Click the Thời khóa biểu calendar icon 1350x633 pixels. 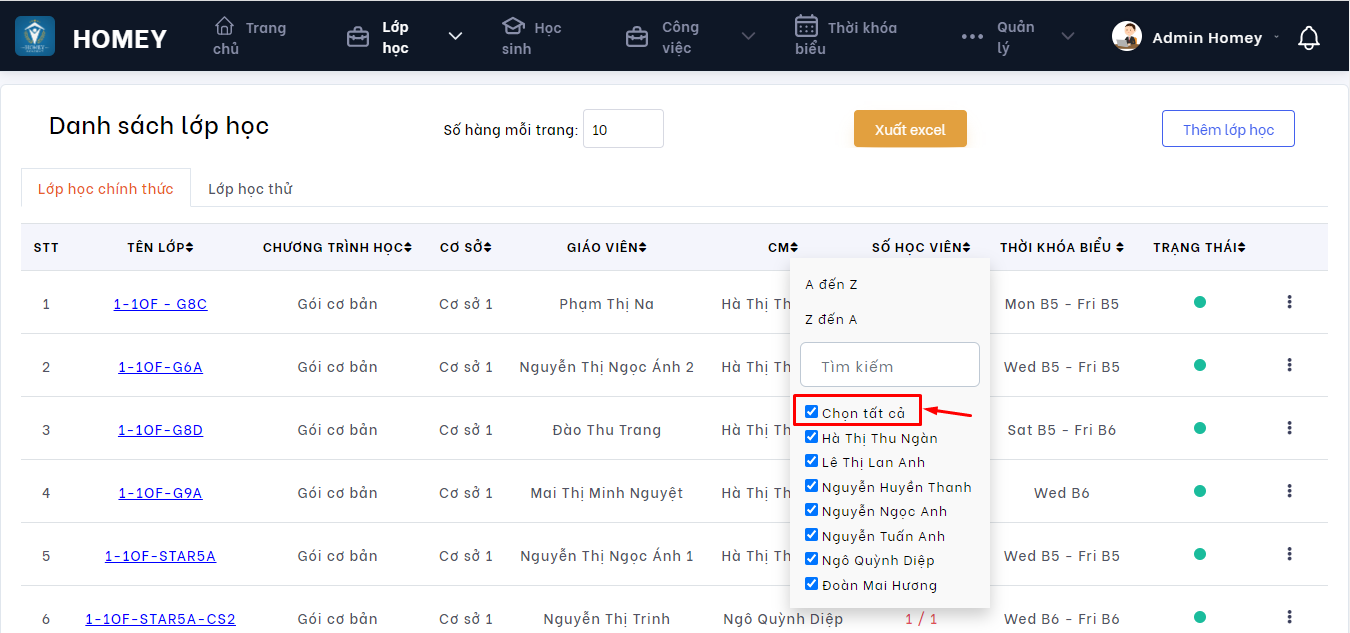(806, 26)
